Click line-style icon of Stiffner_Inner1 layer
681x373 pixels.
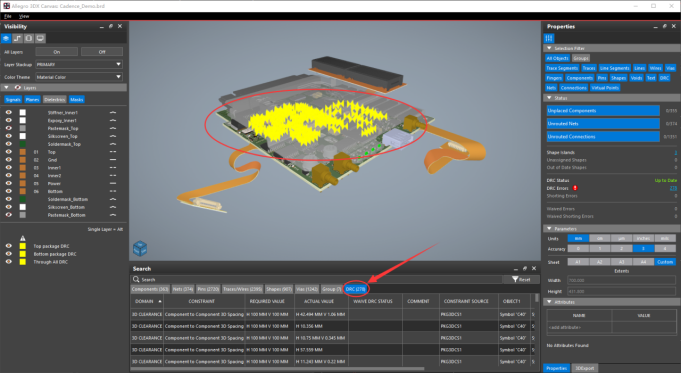point(113,112)
